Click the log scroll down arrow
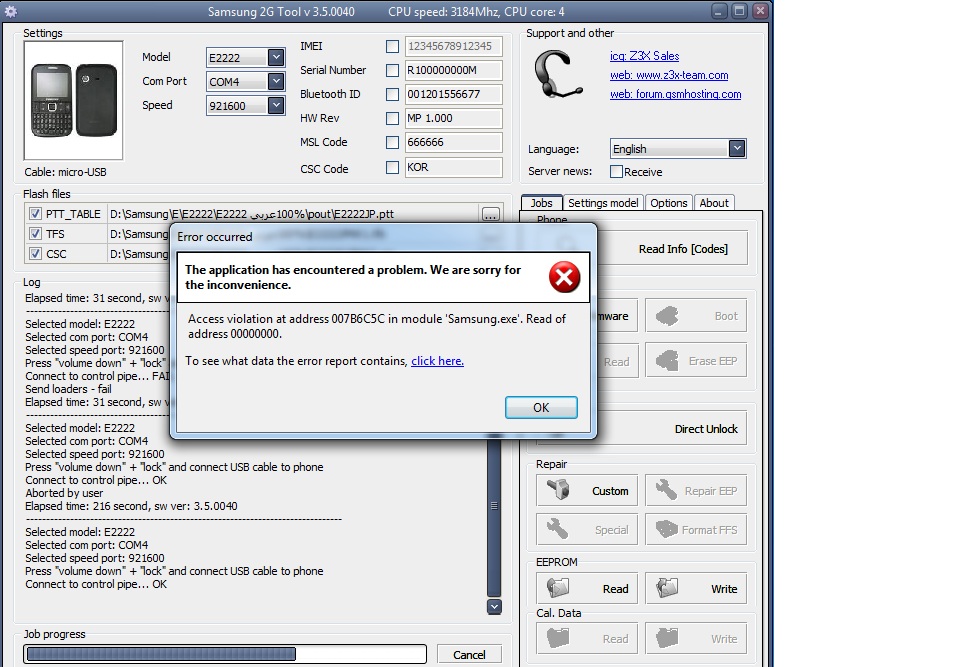960x667 pixels. (x=494, y=606)
